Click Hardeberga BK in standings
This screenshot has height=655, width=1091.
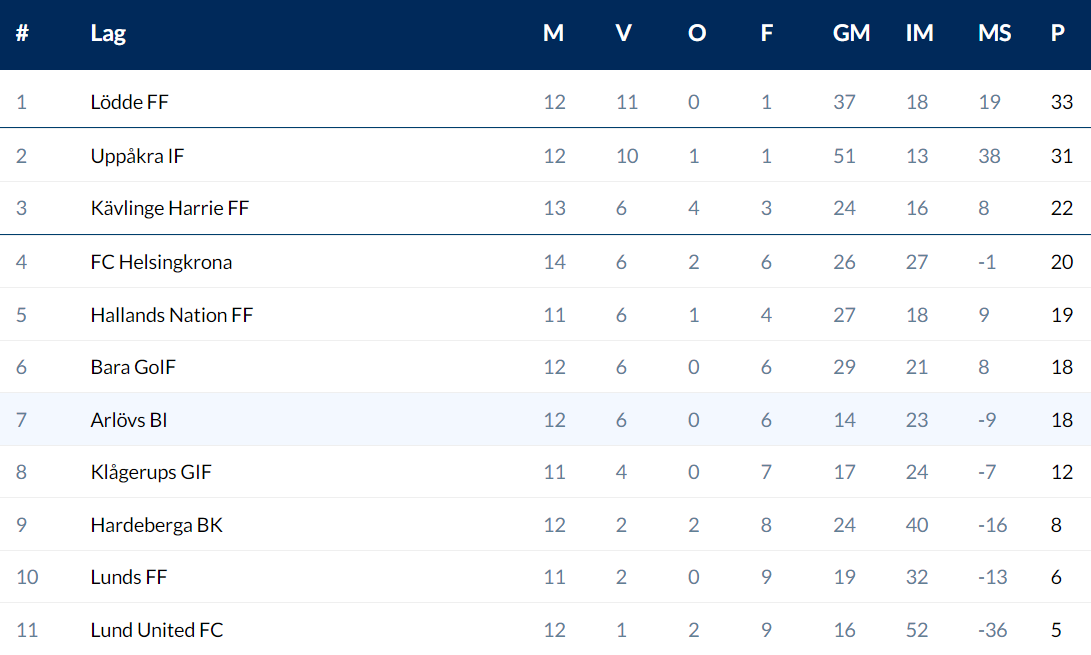tap(156, 525)
